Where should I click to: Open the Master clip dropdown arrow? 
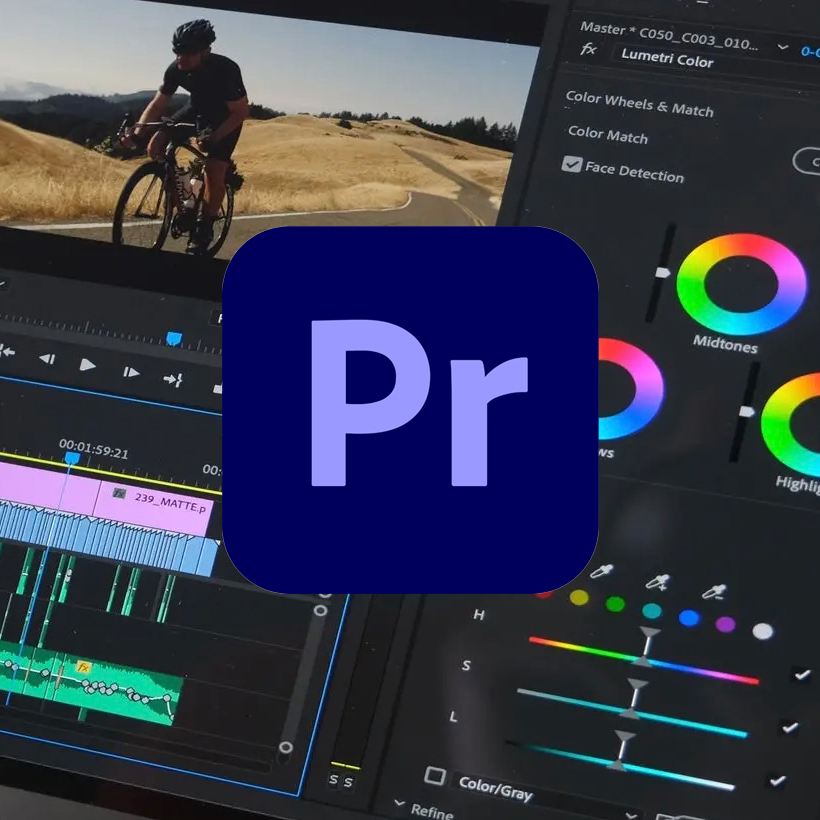point(782,47)
